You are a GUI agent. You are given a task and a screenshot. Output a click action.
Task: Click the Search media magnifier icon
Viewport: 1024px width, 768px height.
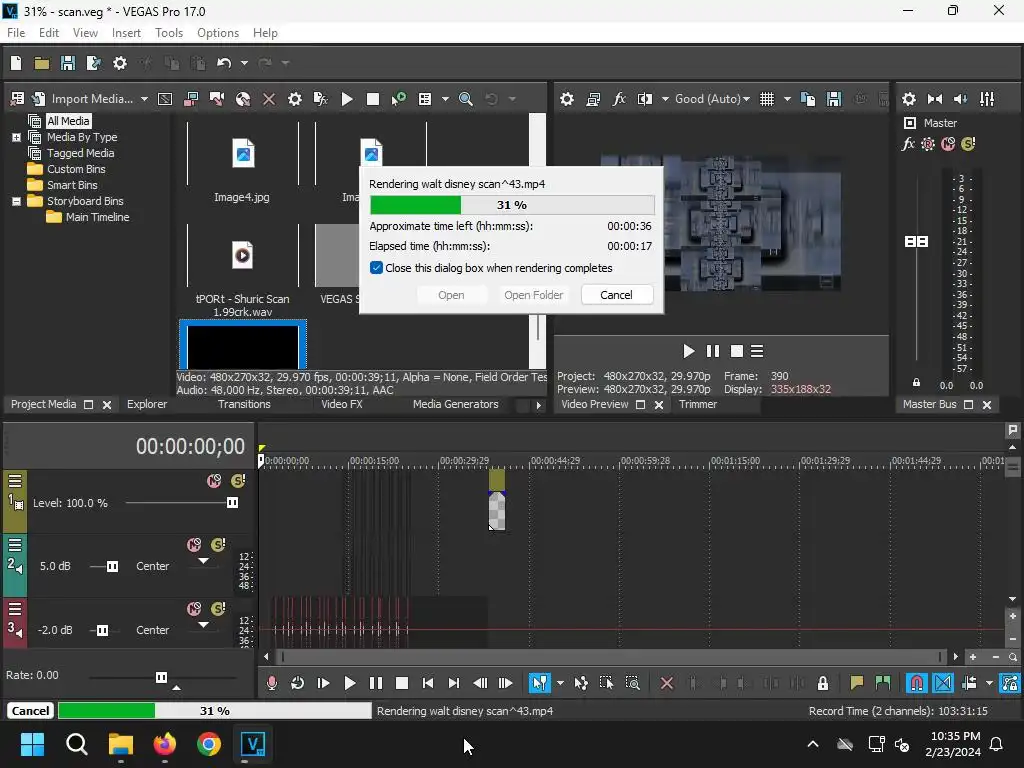(x=466, y=99)
